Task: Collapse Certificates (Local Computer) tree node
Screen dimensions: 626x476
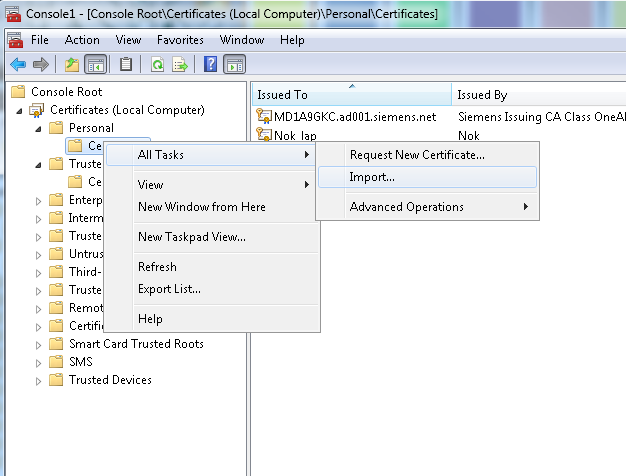Action: (22, 110)
